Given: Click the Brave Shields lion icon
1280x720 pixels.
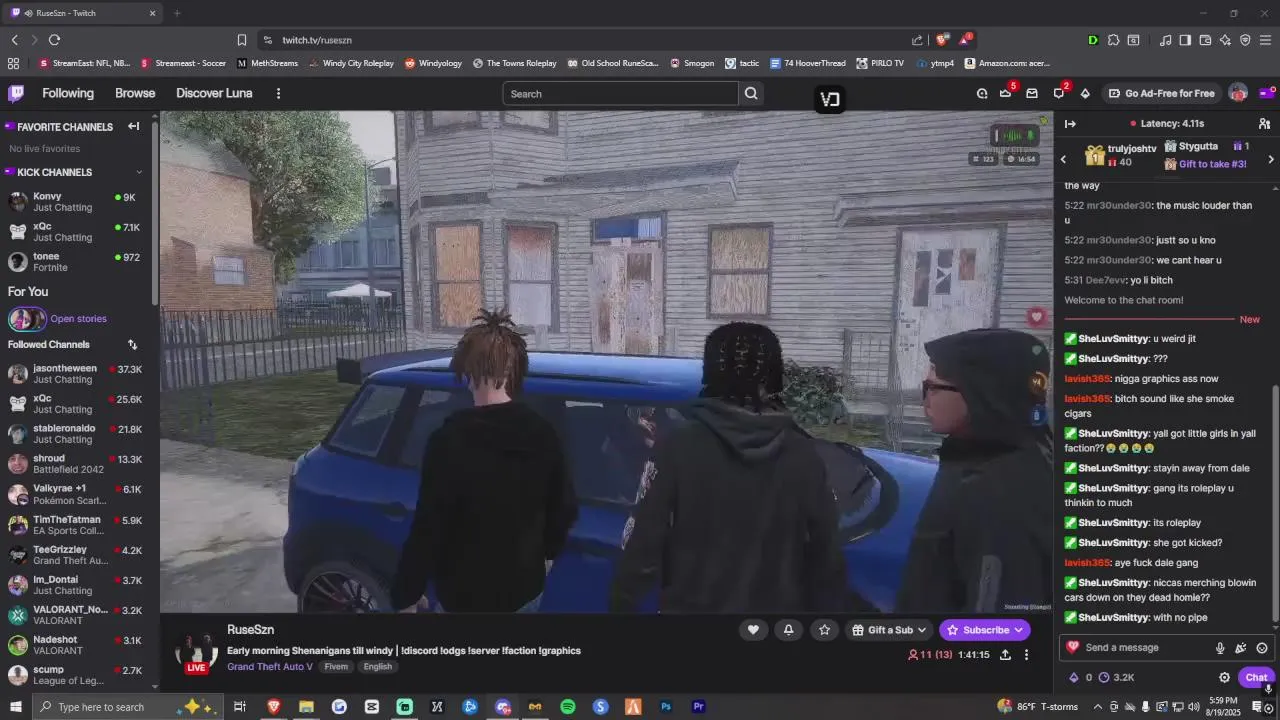Looking at the screenshot, I should coord(942,40).
